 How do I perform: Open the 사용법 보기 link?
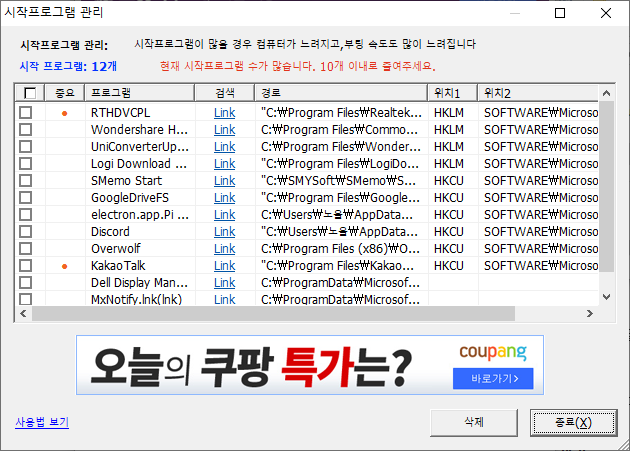click(42, 422)
